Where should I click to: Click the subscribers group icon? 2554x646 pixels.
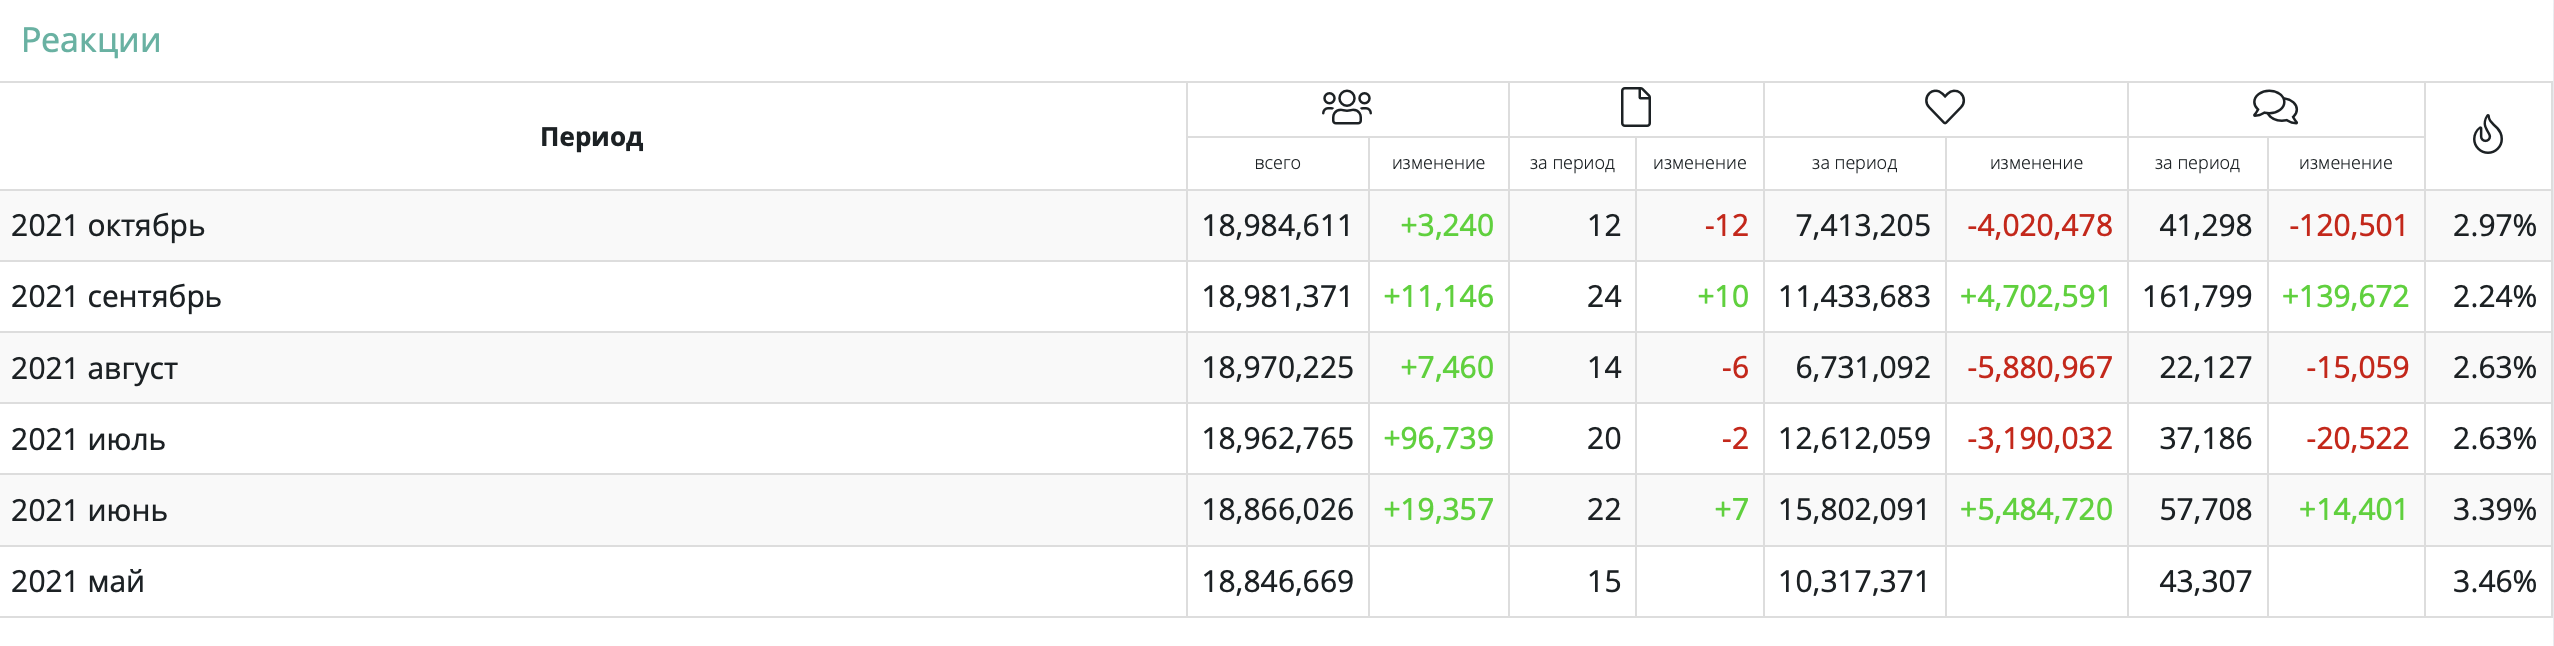[1346, 107]
